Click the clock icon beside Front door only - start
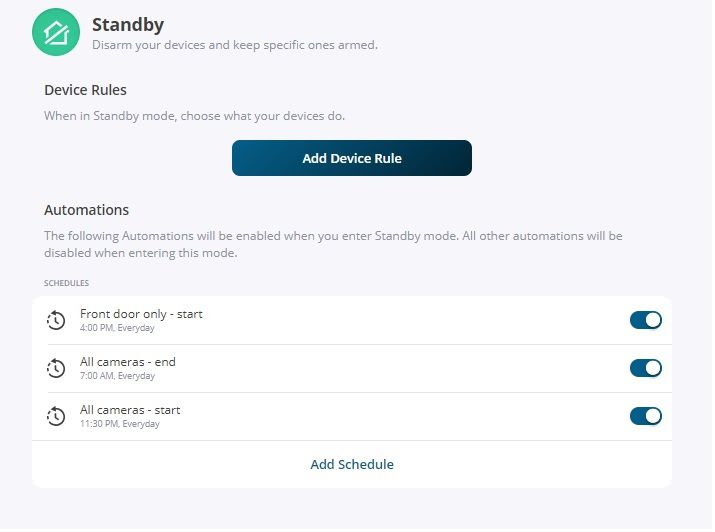 56,321
